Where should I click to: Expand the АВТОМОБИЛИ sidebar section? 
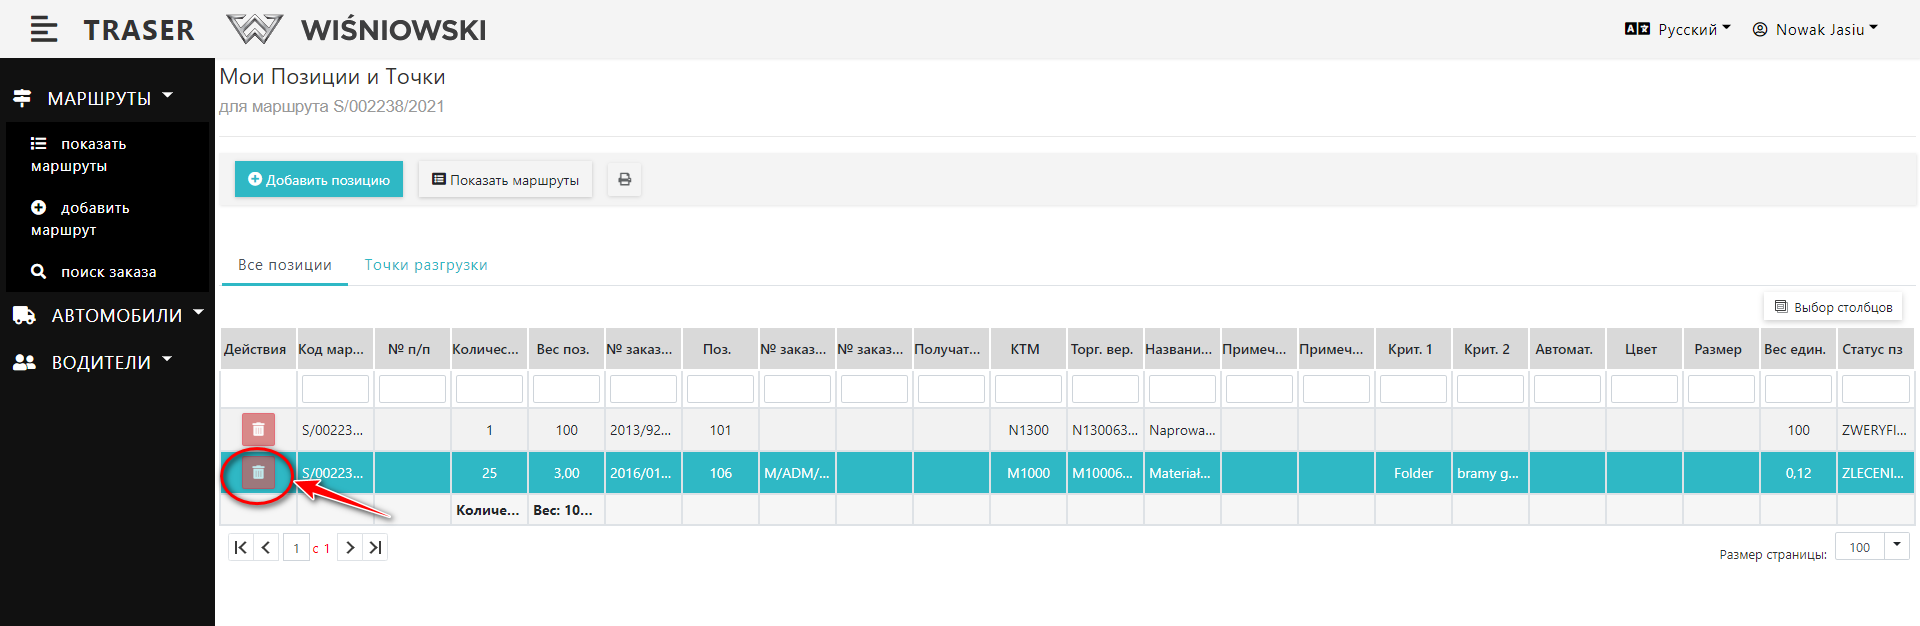click(108, 315)
